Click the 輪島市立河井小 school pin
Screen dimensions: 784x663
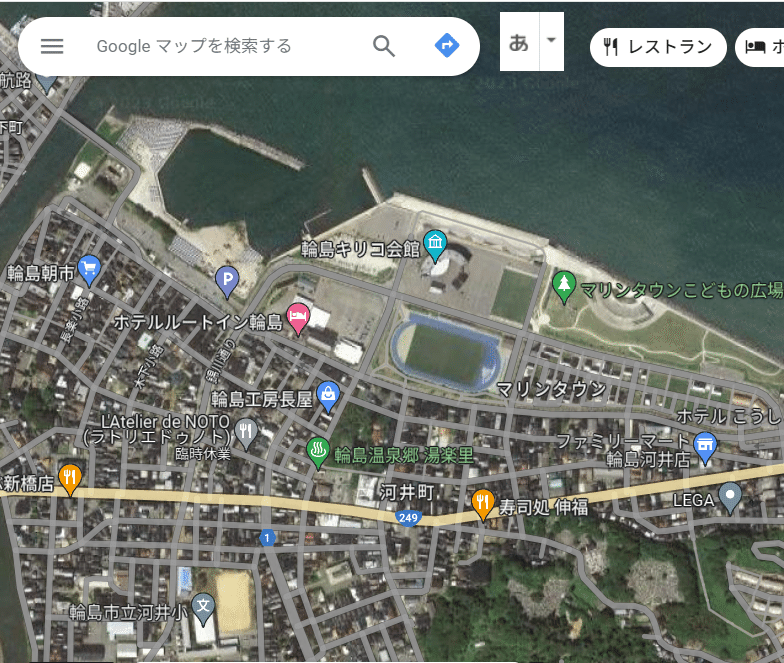point(203,608)
